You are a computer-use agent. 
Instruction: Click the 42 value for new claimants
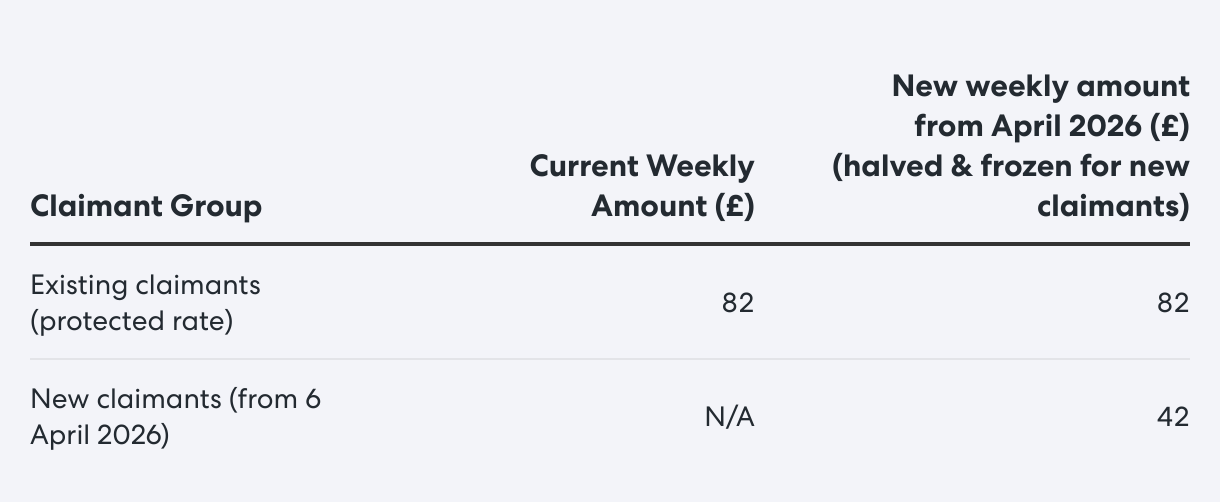pyautogui.click(x=1173, y=417)
